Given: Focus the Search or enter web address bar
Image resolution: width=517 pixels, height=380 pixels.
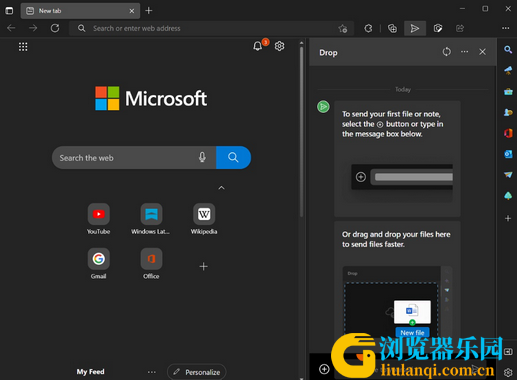Looking at the screenshot, I should (210, 28).
